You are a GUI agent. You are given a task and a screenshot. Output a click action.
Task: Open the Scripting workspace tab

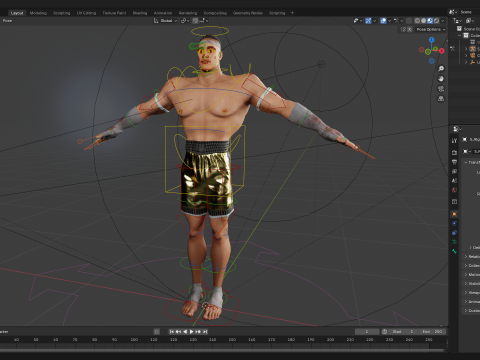point(277,13)
